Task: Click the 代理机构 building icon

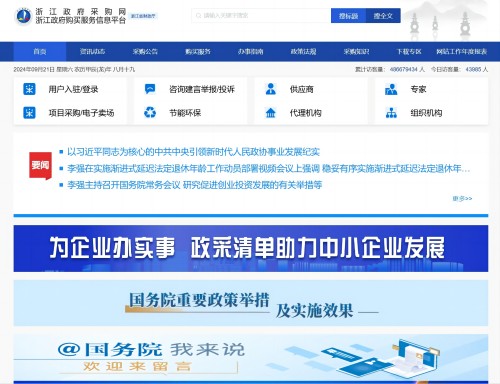Action: click(x=271, y=113)
